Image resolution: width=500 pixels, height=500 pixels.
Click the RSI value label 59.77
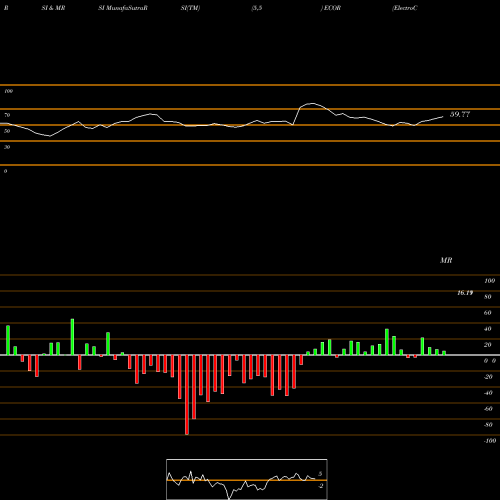[460, 114]
